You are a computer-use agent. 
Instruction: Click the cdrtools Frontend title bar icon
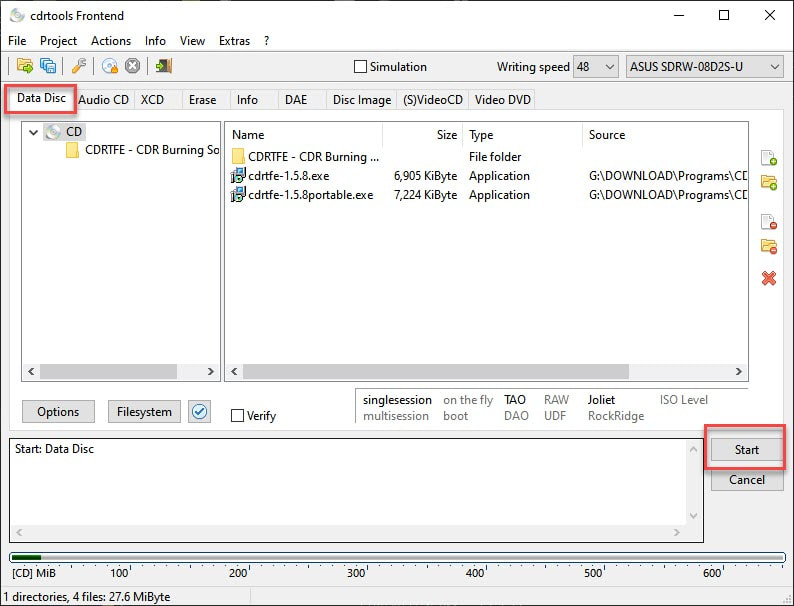coord(17,15)
